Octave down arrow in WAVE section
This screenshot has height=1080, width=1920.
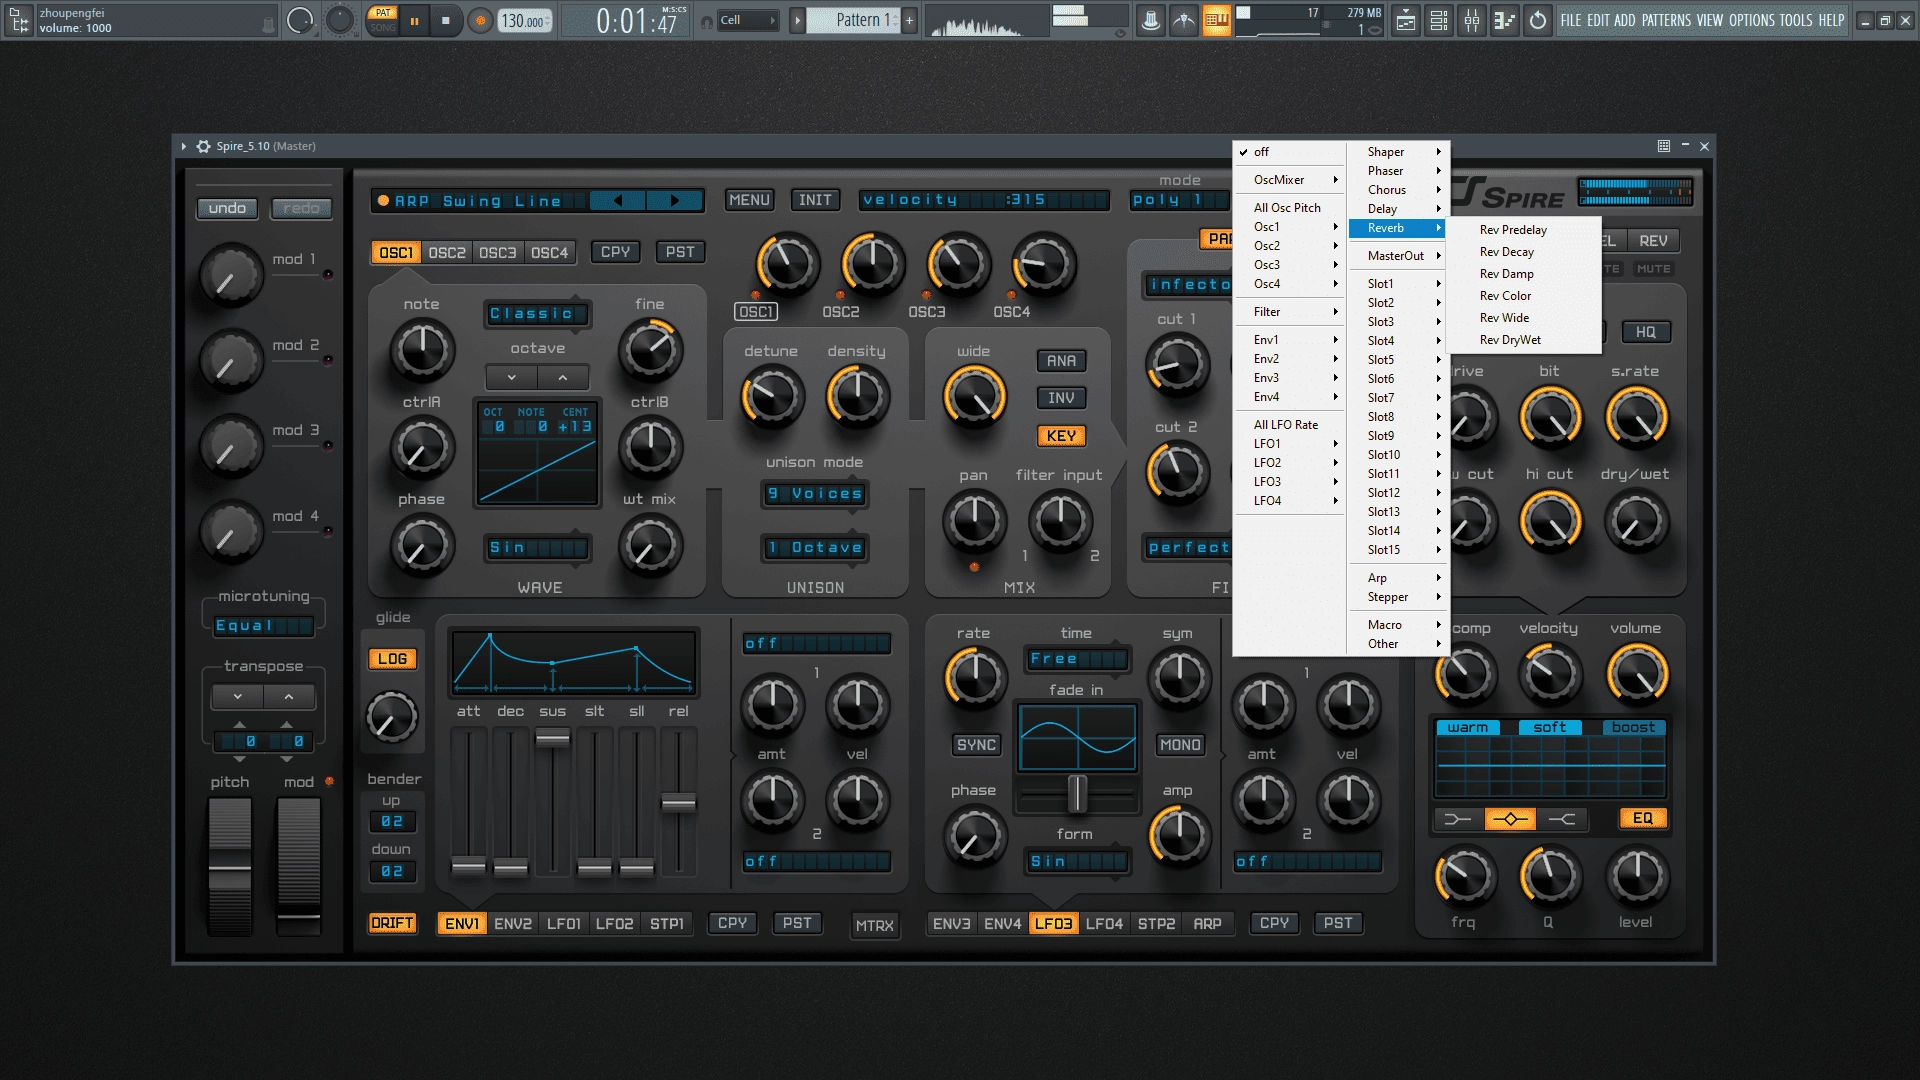511,378
